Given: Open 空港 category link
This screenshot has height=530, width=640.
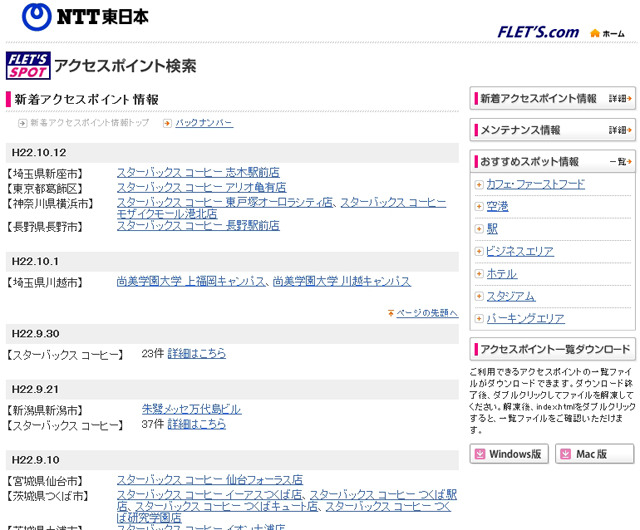Looking at the screenshot, I should tap(497, 207).
